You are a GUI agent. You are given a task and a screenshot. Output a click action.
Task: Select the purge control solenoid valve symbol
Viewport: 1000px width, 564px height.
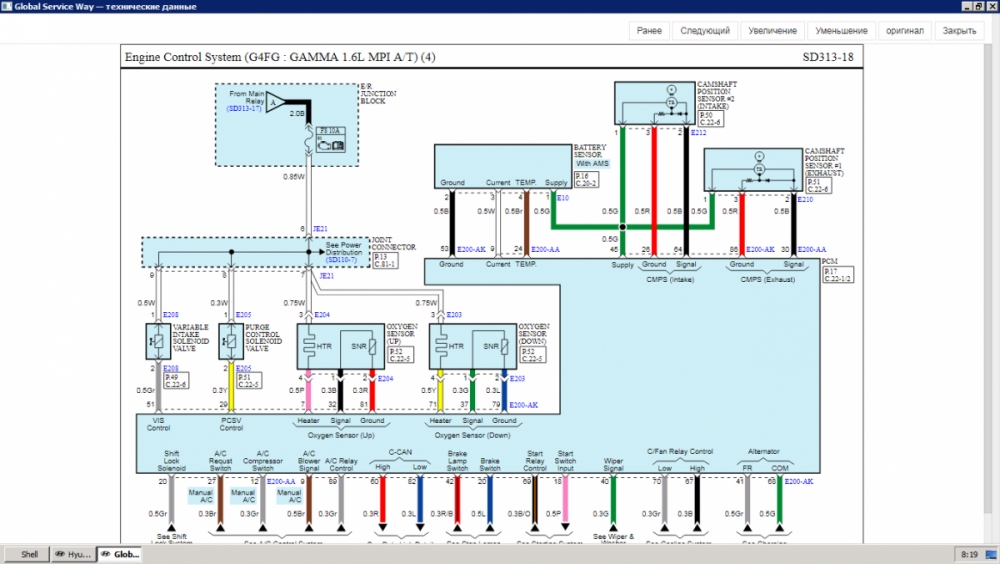[230, 341]
